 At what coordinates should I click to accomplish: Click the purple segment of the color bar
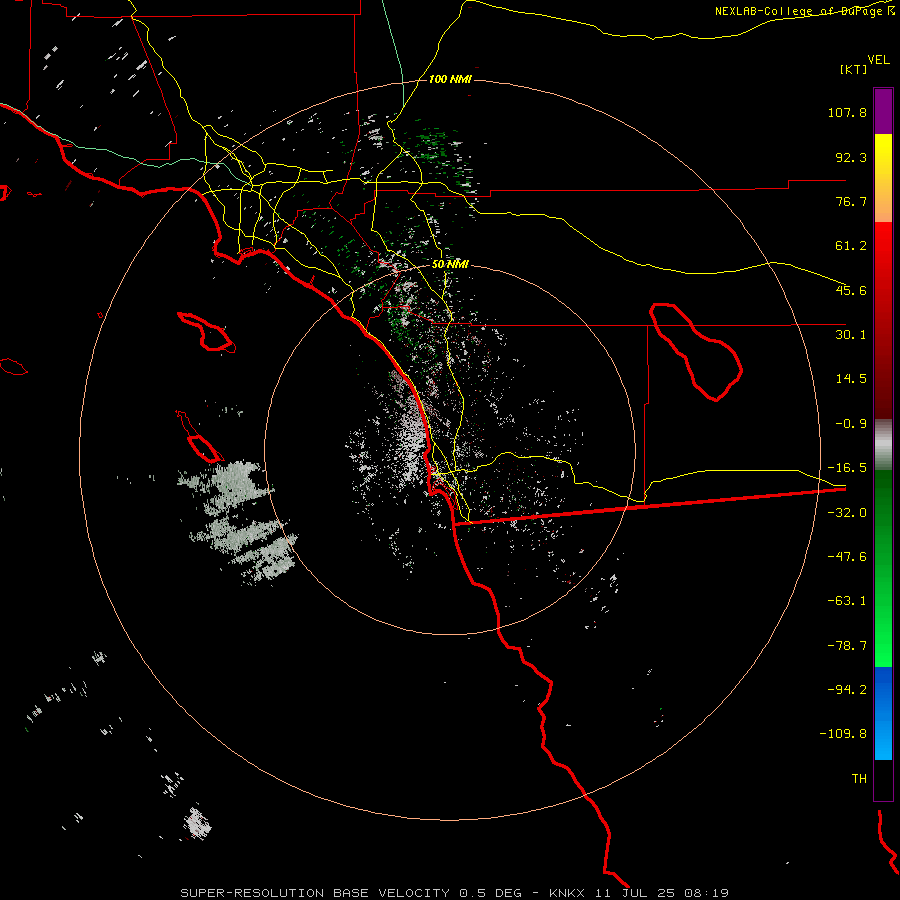pos(883,111)
